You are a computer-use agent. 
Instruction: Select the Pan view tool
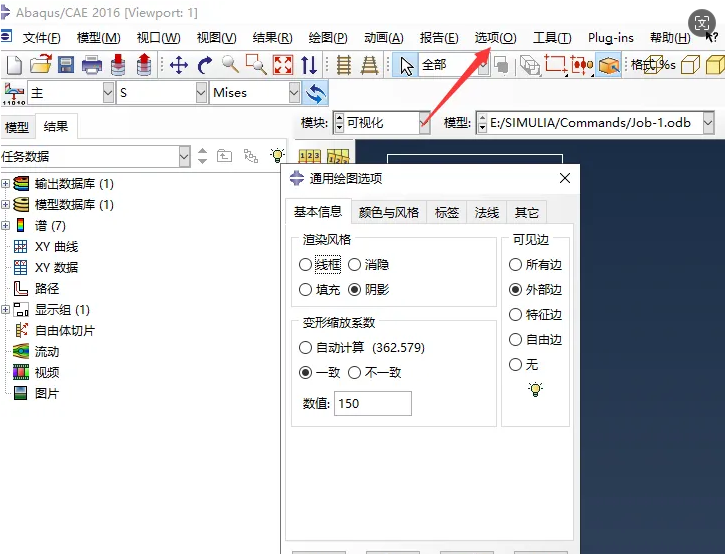[179, 65]
